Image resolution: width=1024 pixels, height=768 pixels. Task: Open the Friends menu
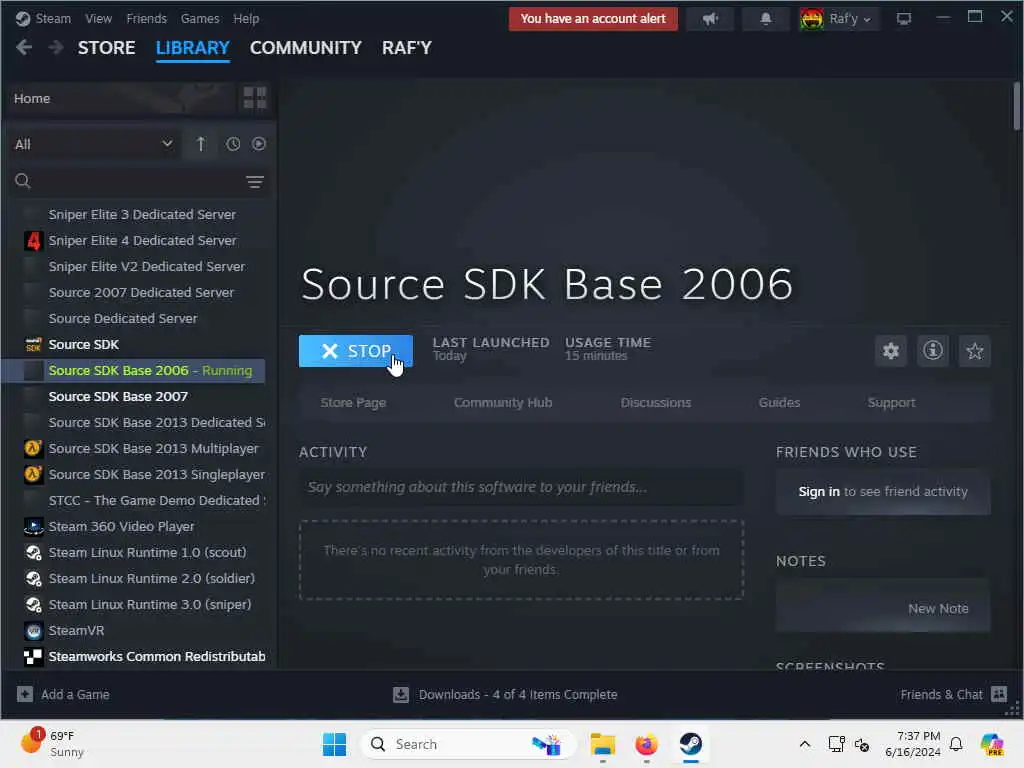(146, 18)
